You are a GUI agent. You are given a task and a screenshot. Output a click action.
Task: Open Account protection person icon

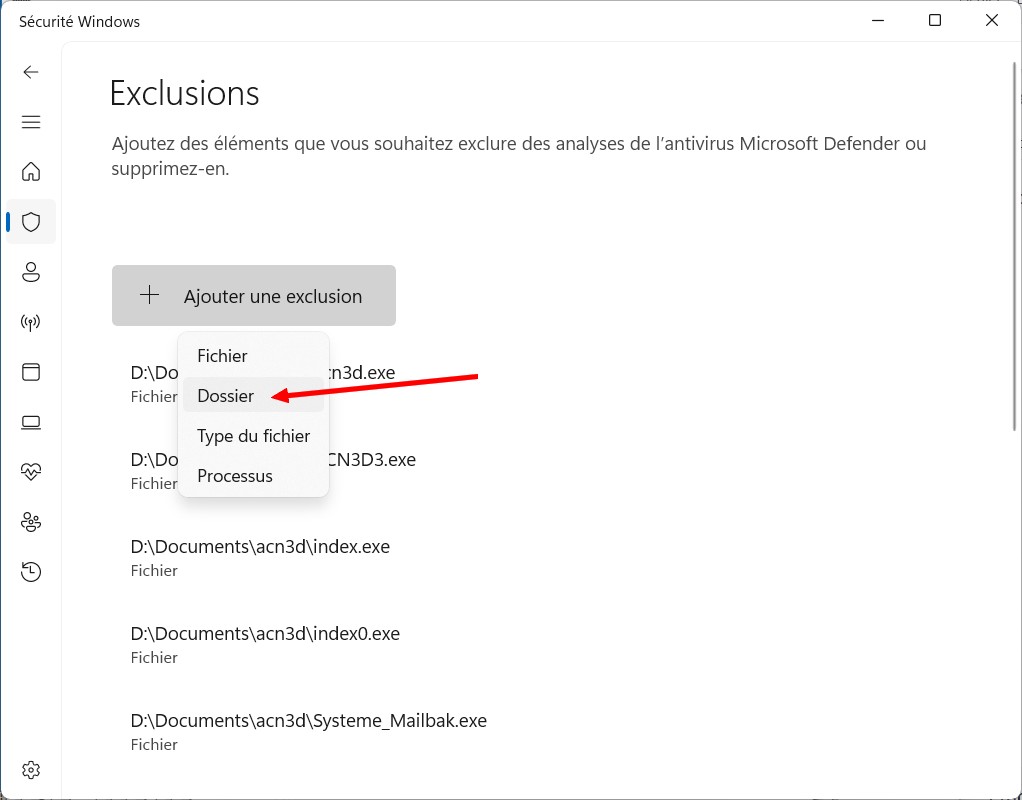click(31, 272)
